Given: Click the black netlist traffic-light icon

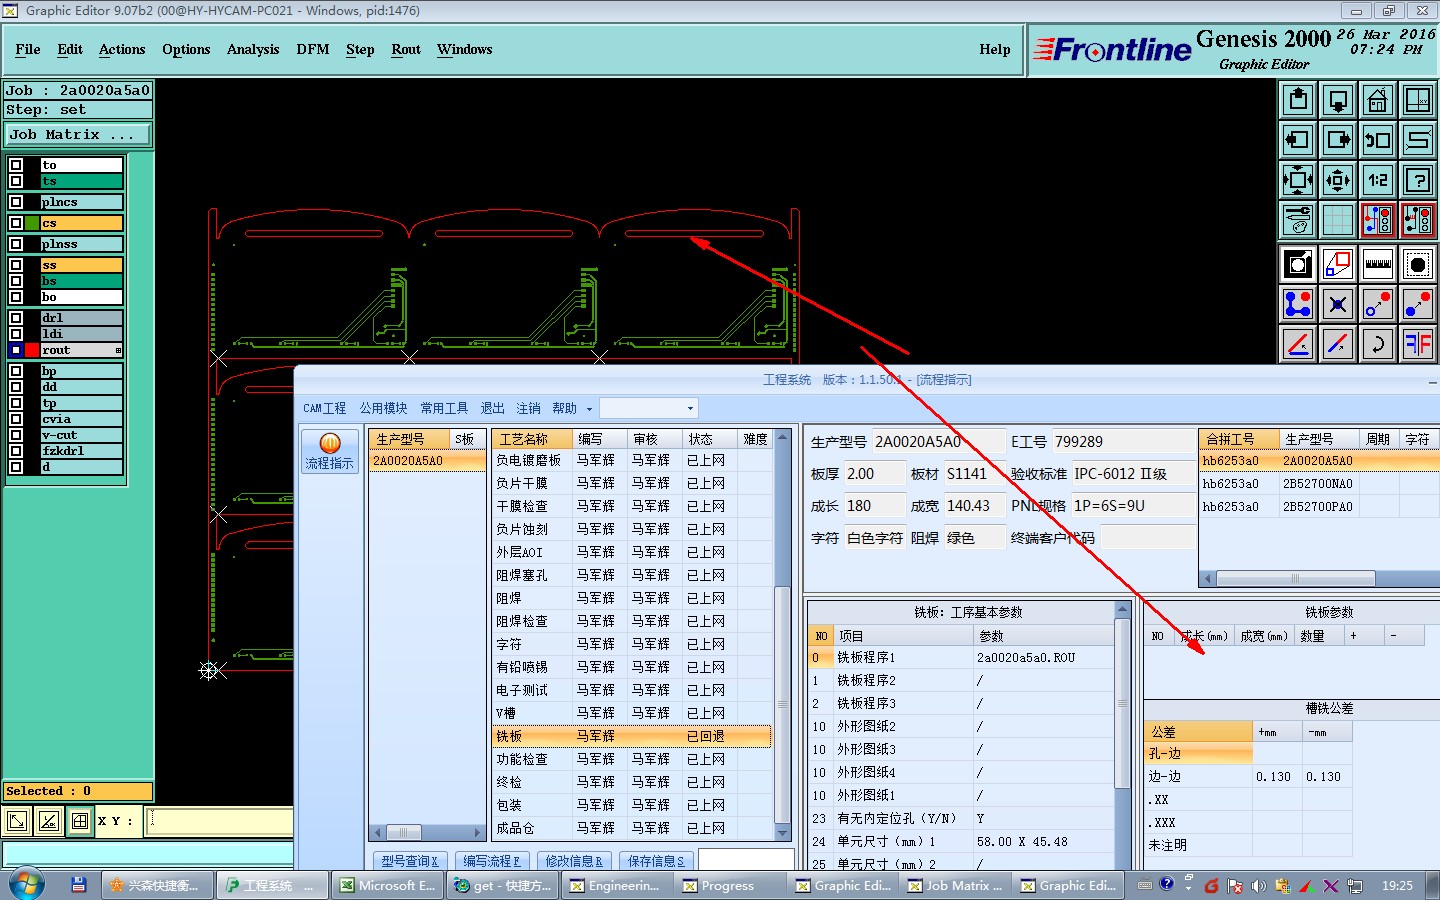Looking at the screenshot, I should coord(1418,220).
